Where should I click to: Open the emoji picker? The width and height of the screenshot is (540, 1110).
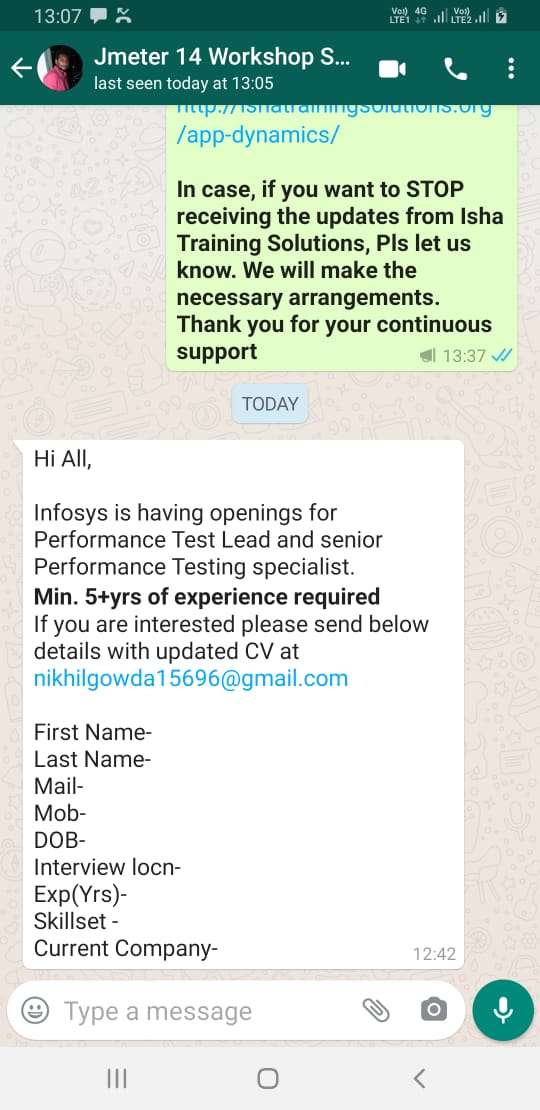coord(35,1010)
